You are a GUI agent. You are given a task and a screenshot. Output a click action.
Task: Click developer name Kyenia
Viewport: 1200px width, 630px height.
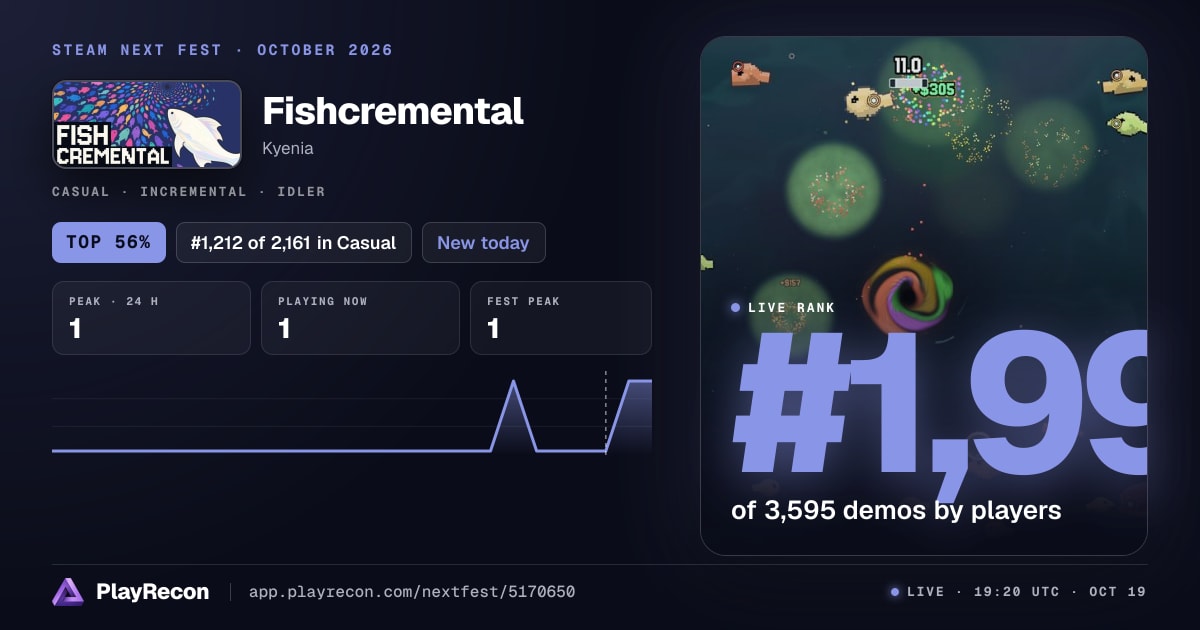(288, 148)
